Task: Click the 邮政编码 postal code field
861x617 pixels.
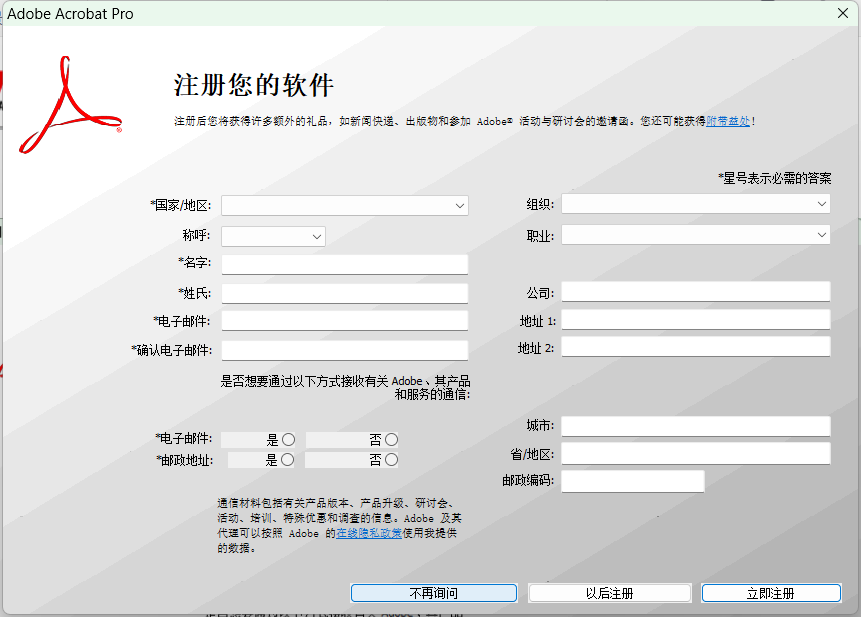Action: point(633,481)
